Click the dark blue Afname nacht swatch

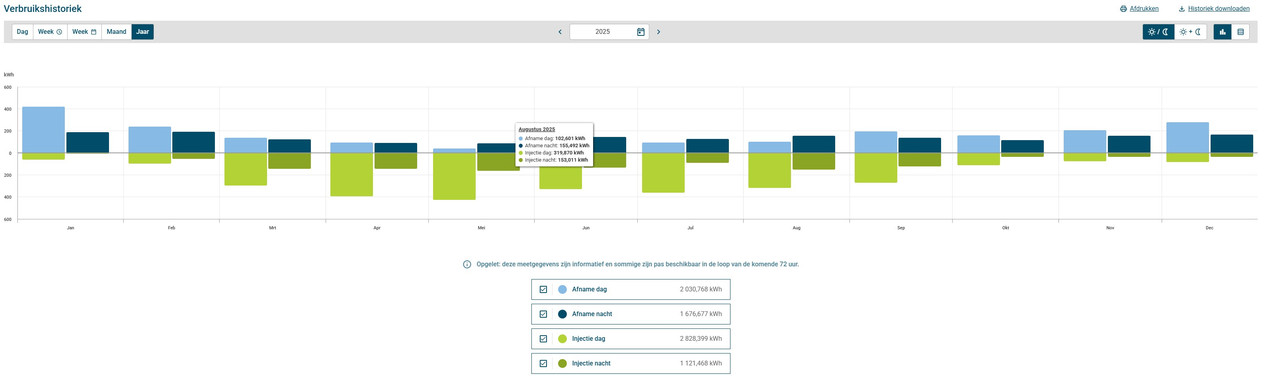(562, 314)
